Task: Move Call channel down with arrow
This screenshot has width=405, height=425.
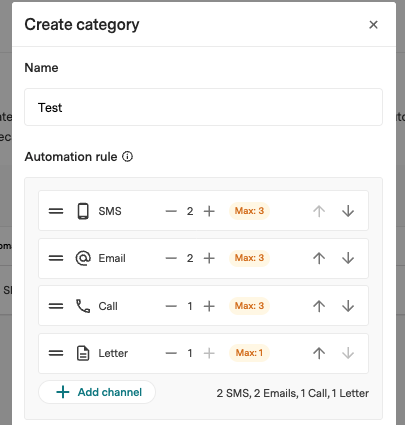Action: [x=348, y=306]
